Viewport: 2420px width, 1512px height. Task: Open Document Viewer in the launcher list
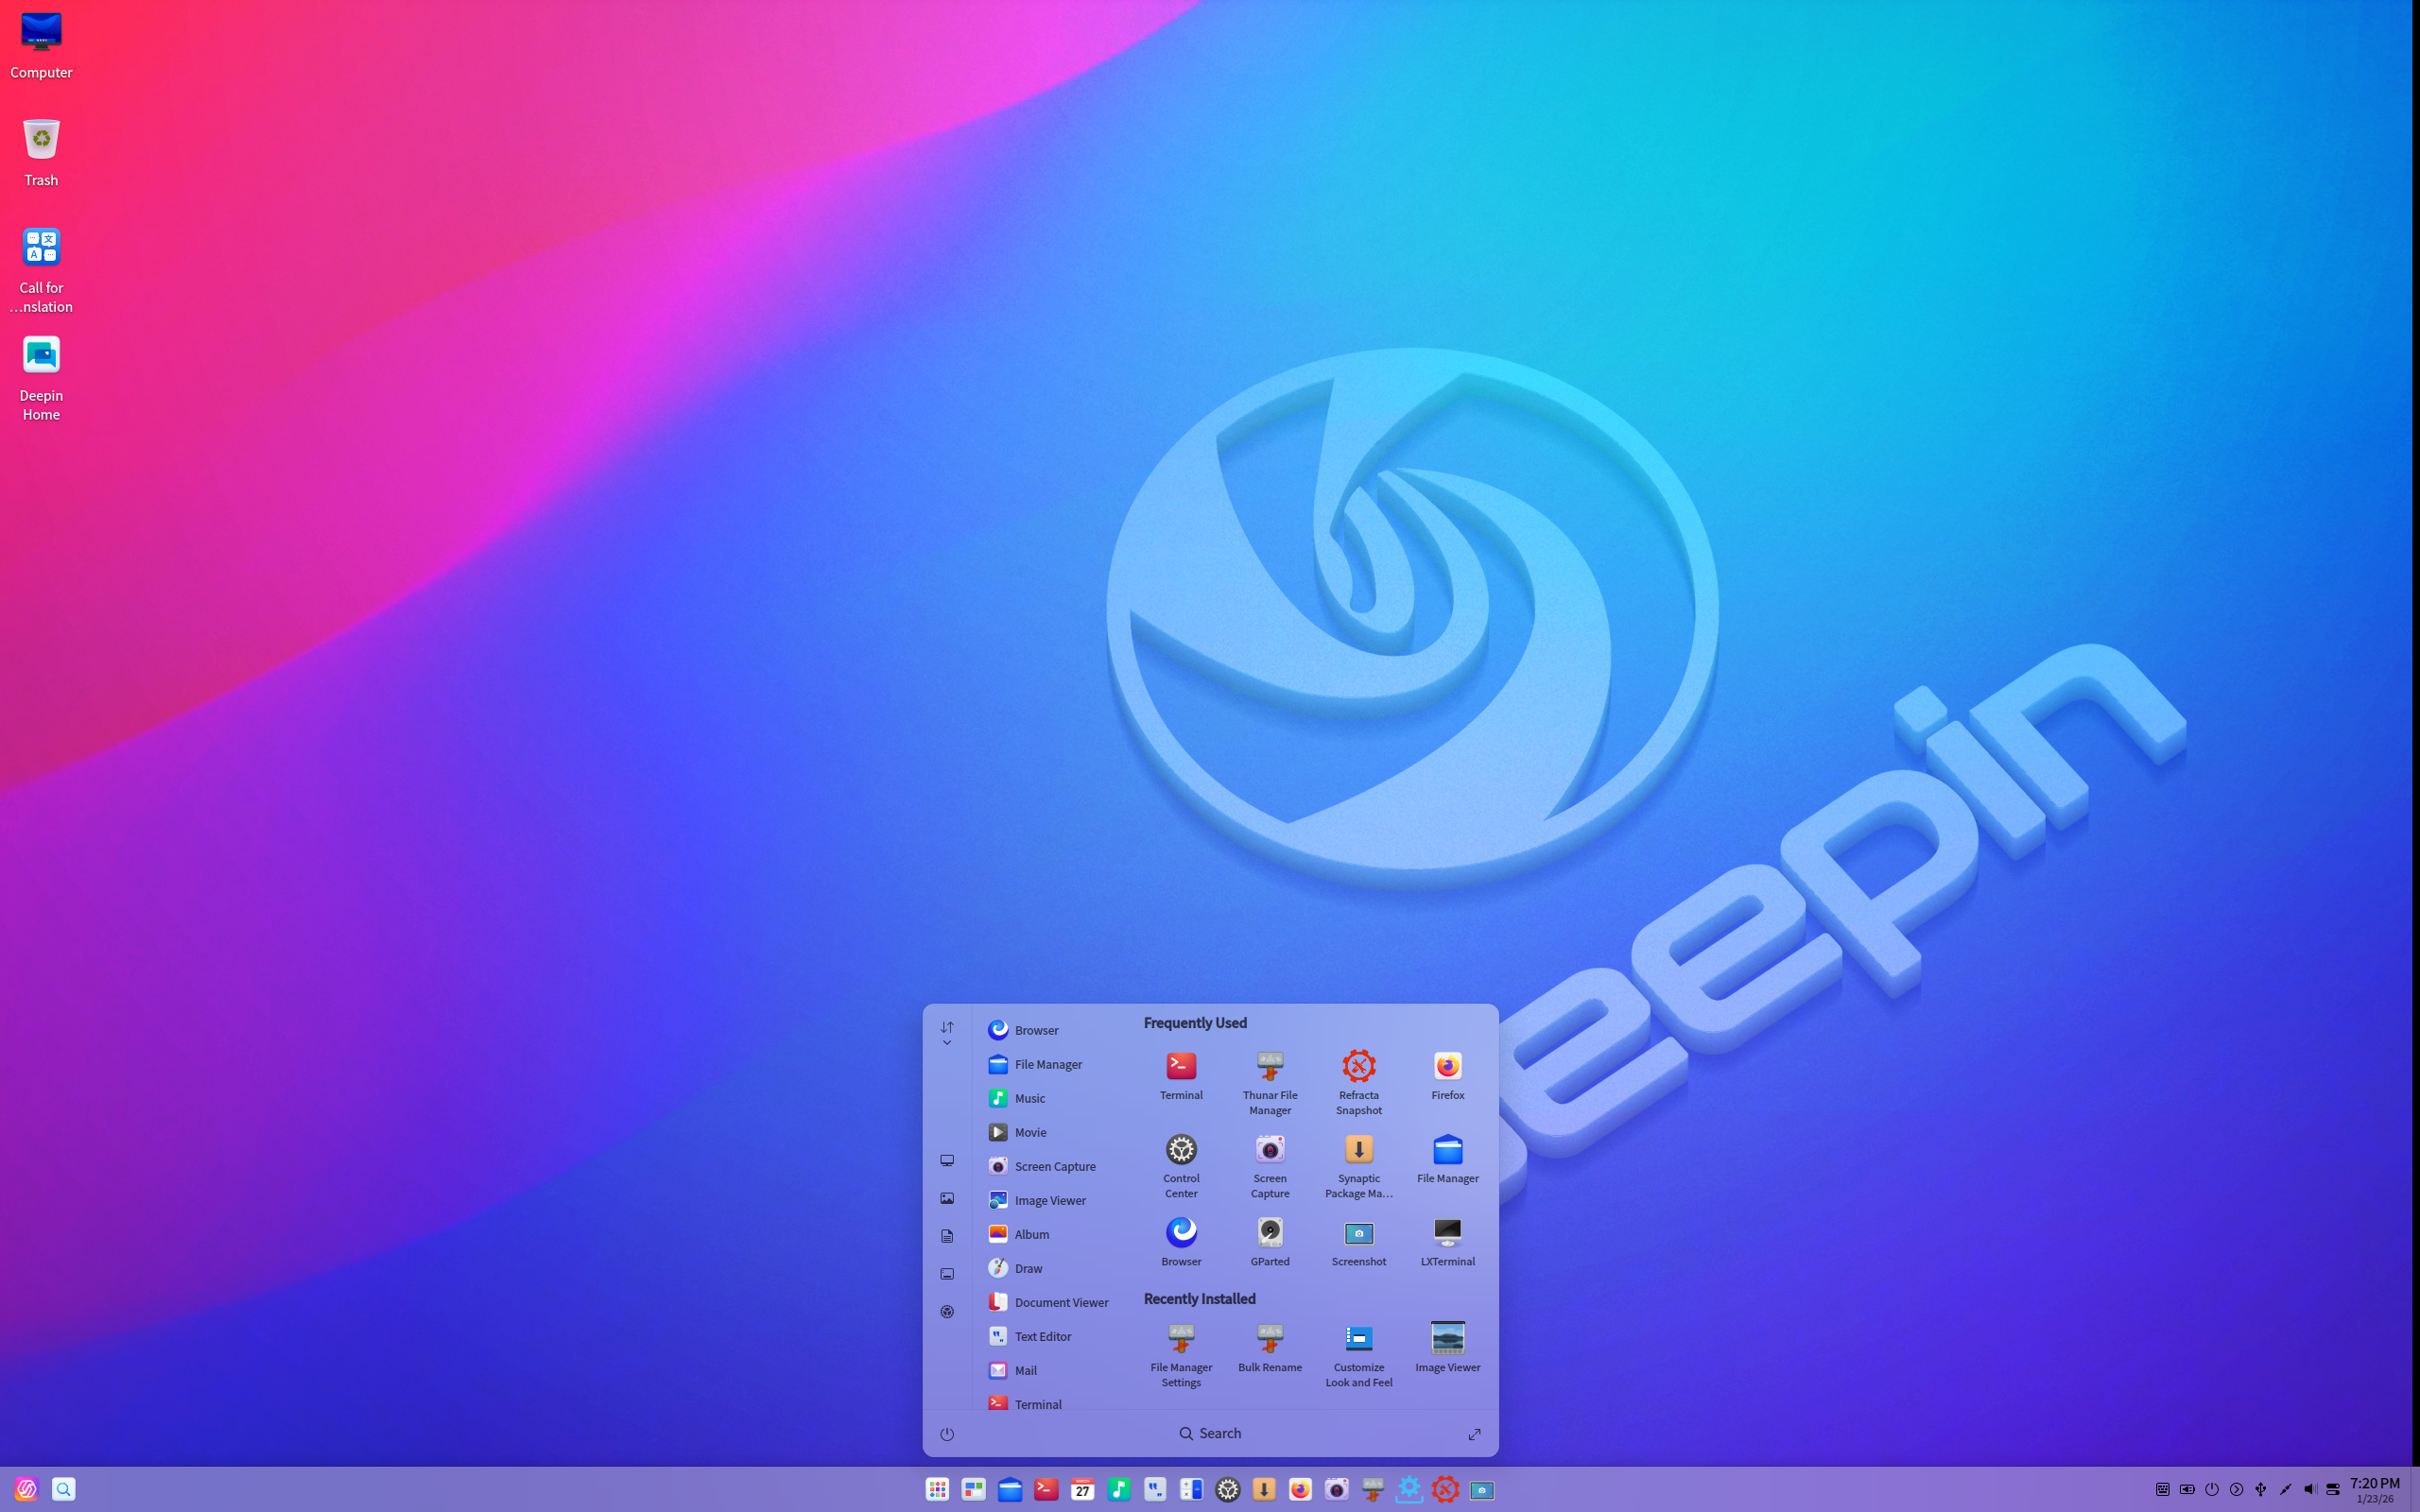[1047, 1302]
